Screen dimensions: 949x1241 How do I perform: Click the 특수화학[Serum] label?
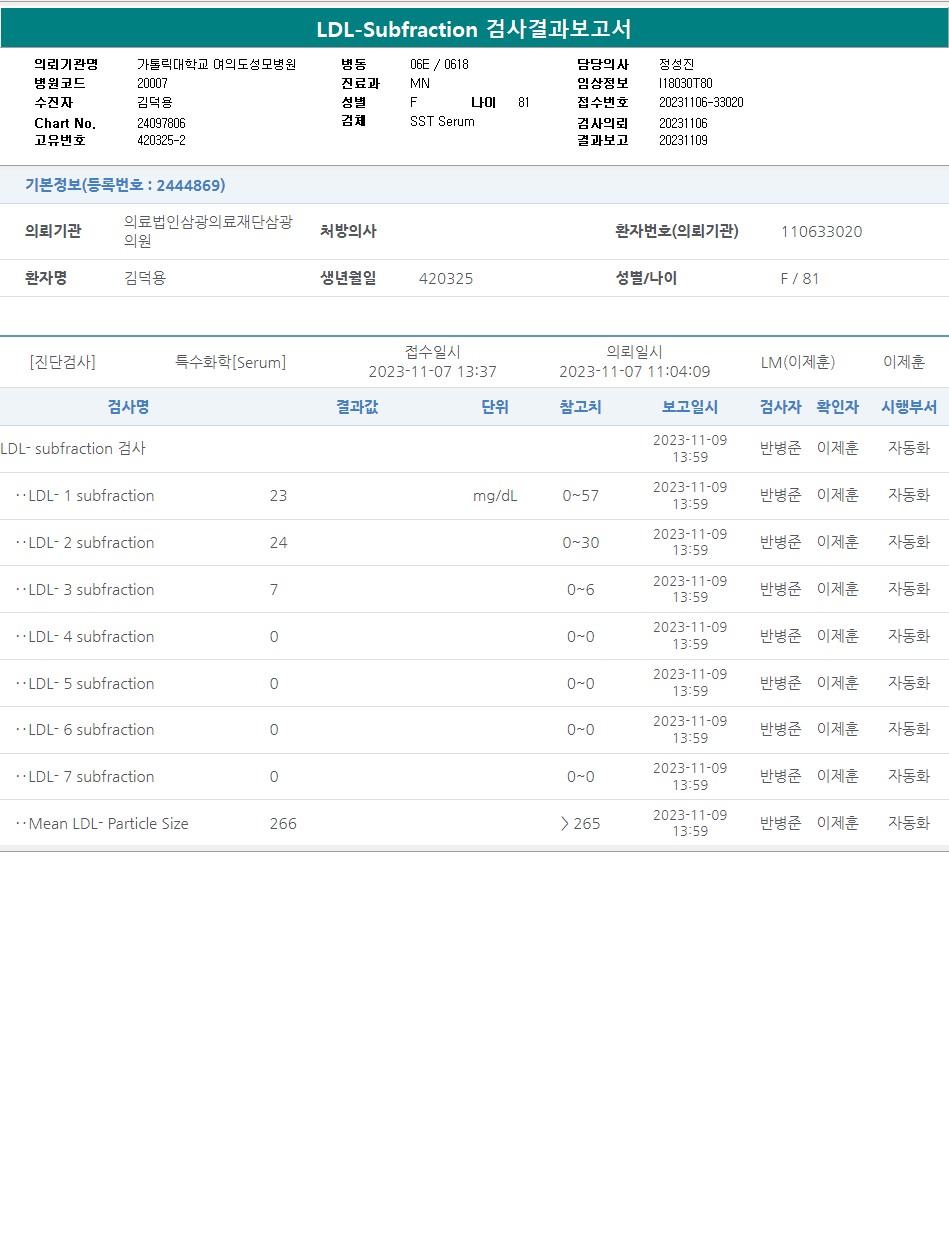pos(230,362)
